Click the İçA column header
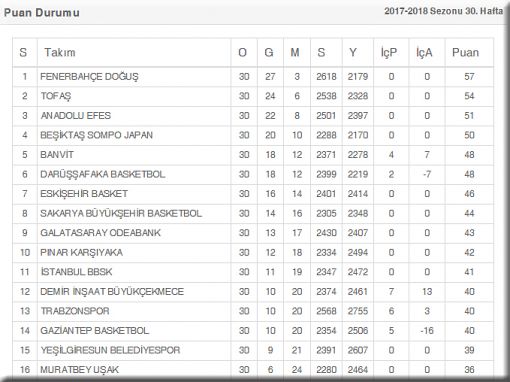This screenshot has height=382, width=510. point(424,52)
